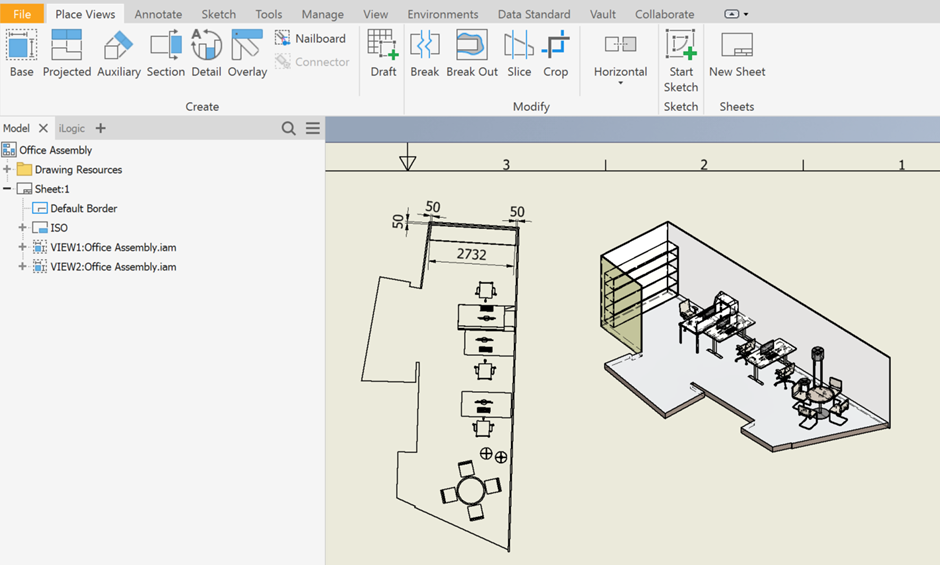Create an Auxiliary view
This screenshot has height=565, width=940.
(118, 53)
